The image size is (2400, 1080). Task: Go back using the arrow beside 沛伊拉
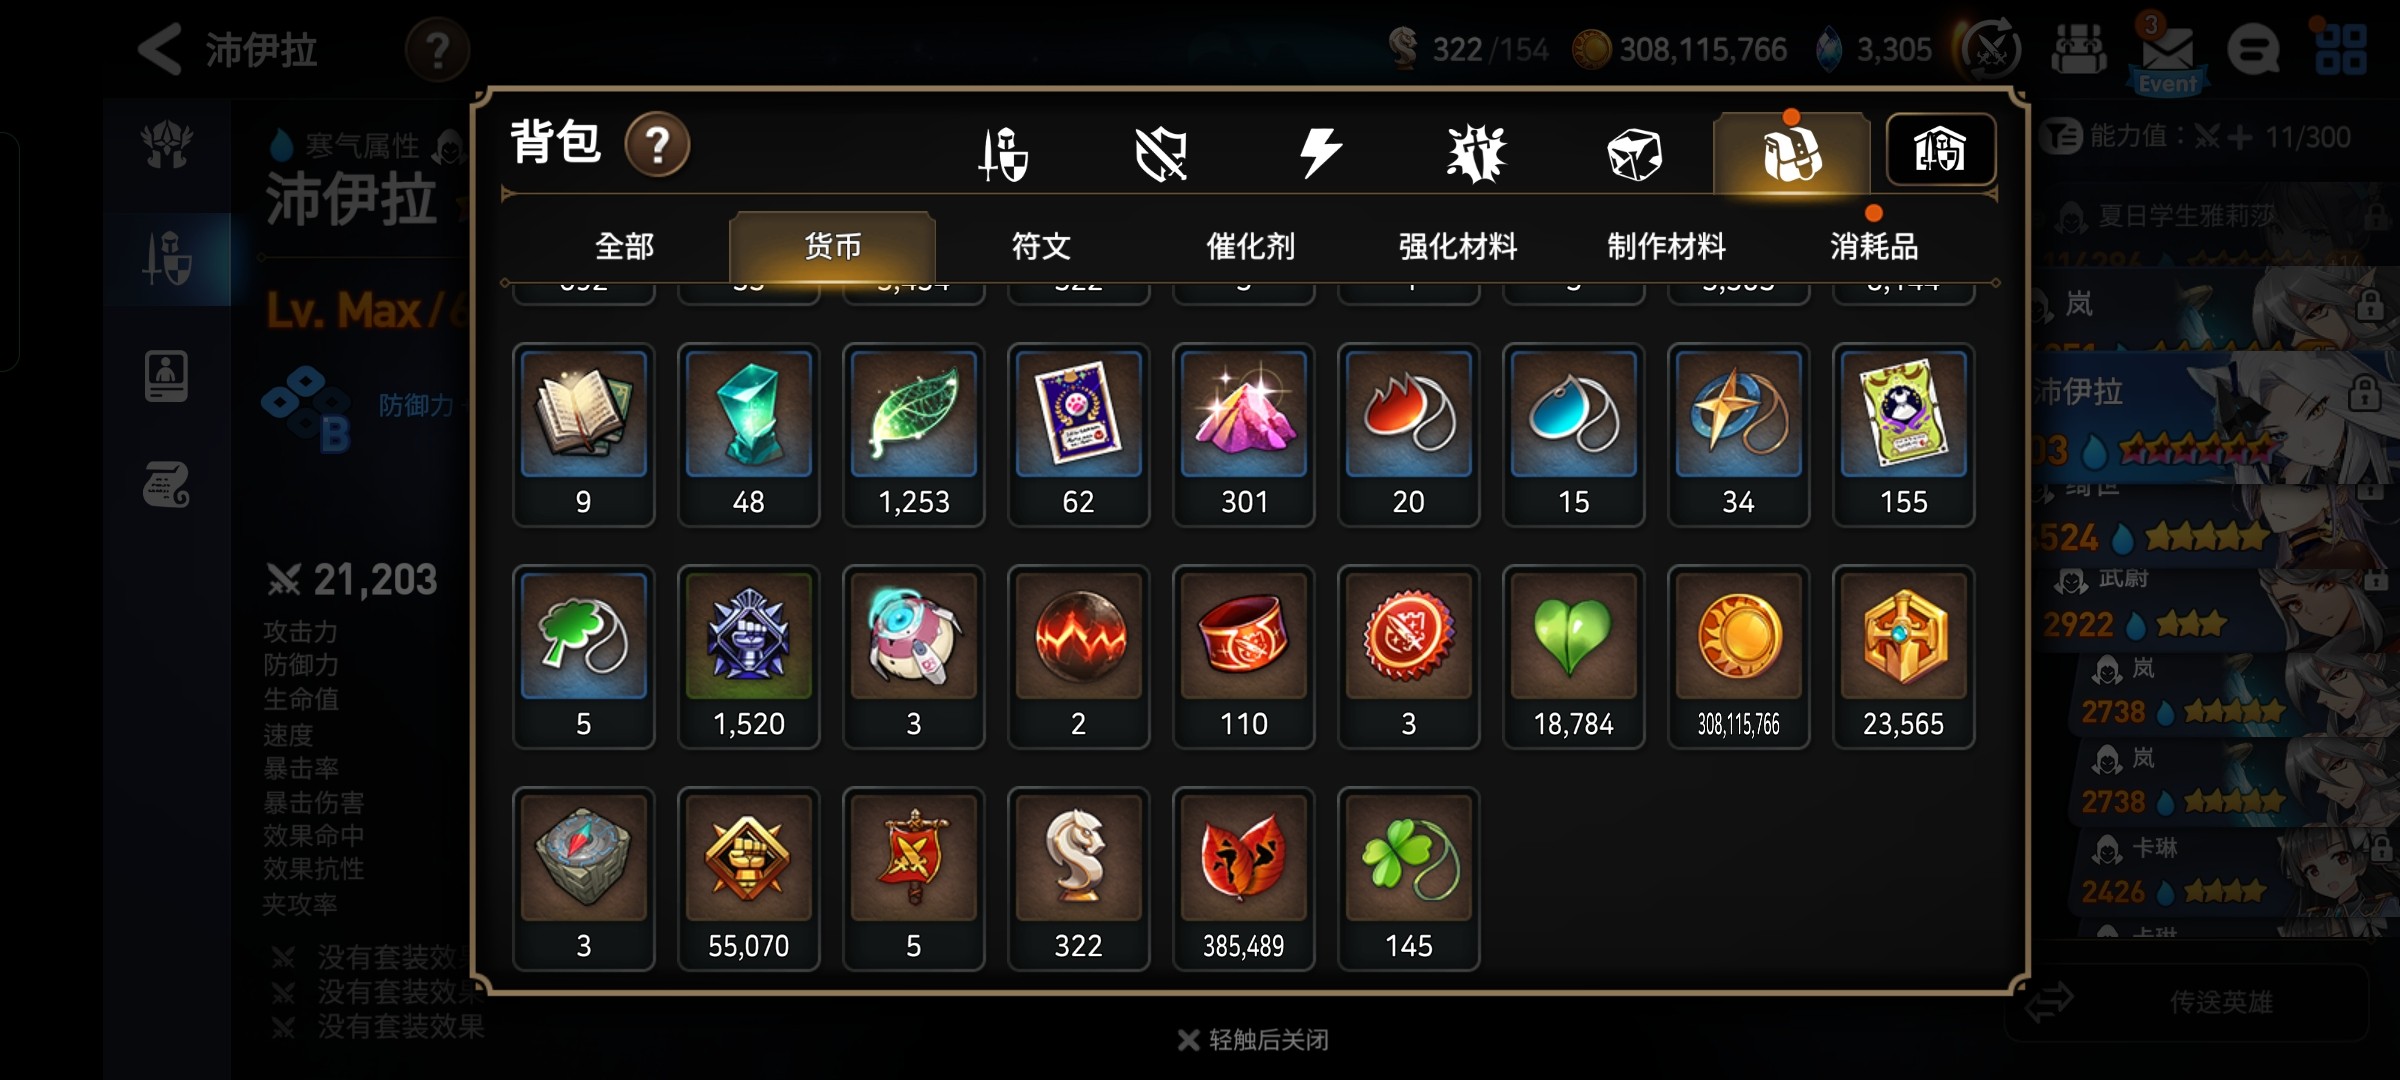[160, 49]
